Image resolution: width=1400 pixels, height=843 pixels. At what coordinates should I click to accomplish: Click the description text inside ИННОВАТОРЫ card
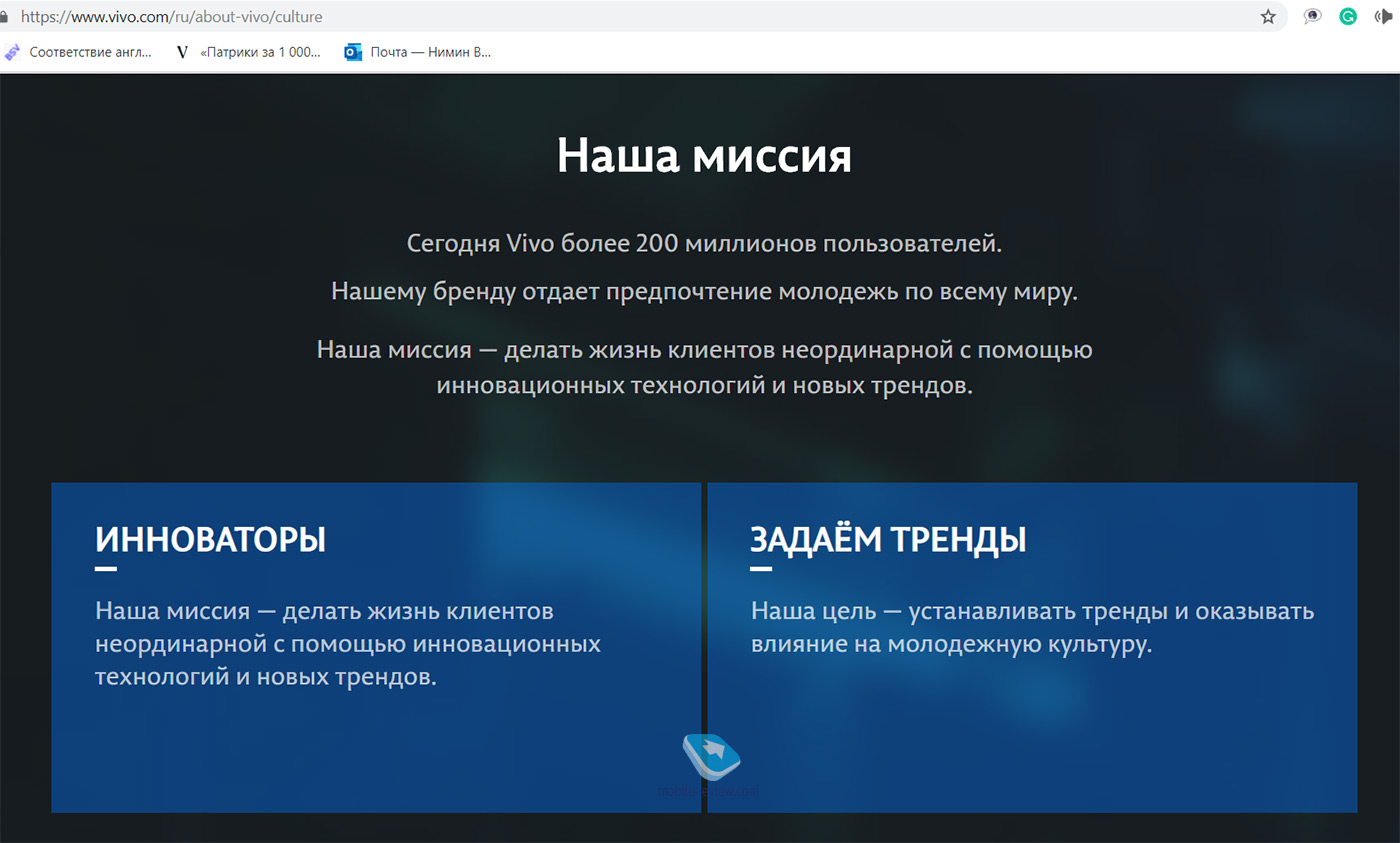point(348,643)
